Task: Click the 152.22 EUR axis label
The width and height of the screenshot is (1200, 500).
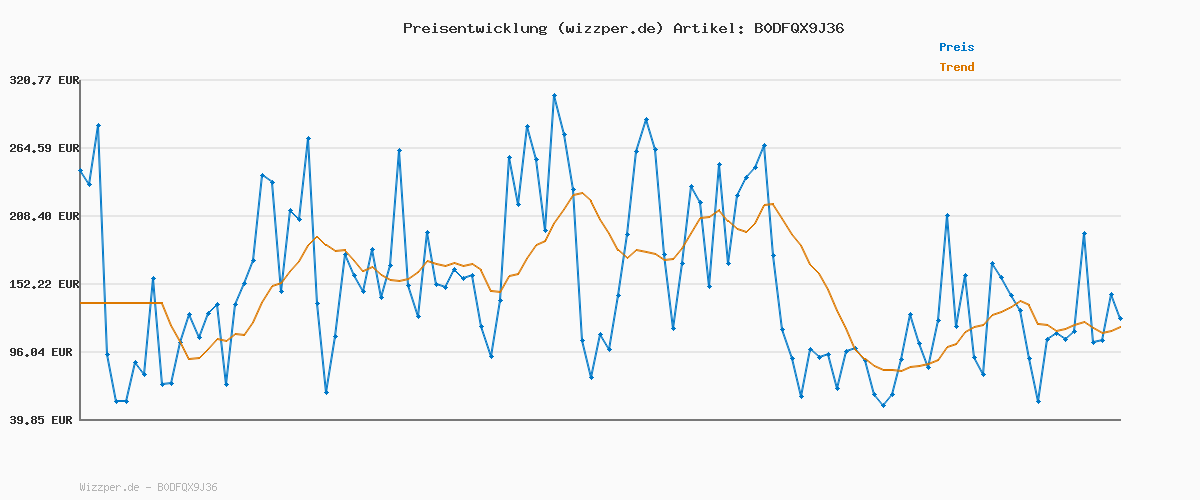Action: [44, 284]
